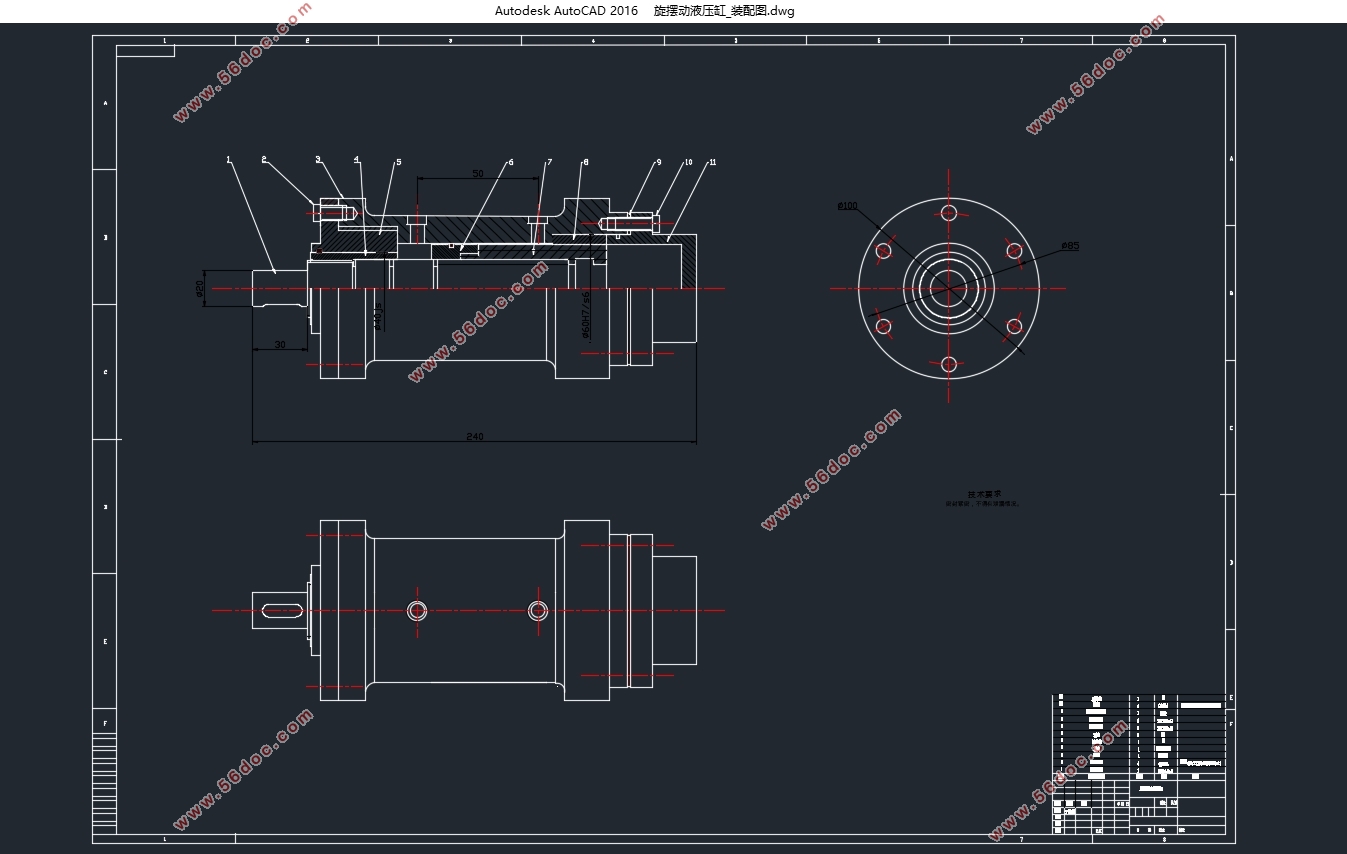
Task: Click part balloon number 7
Action: [549, 162]
